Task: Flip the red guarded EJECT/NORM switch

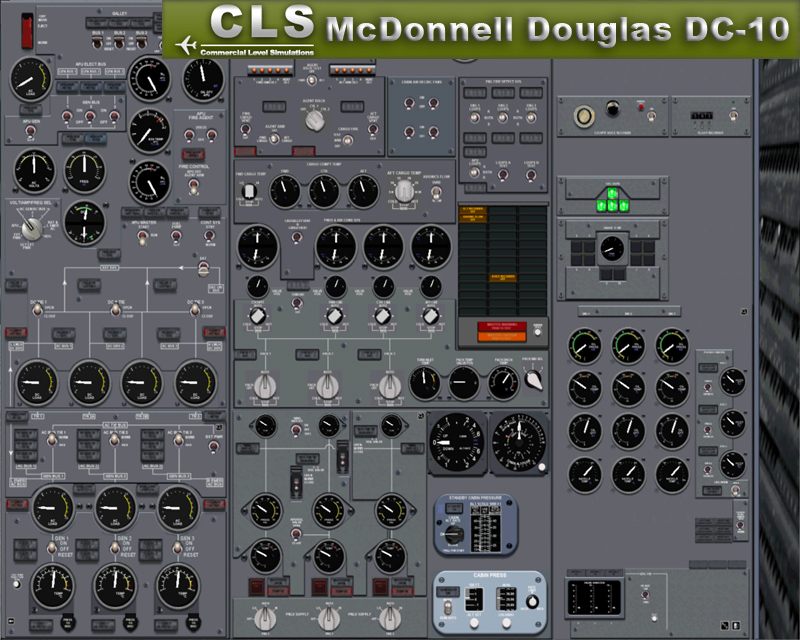Action: pyautogui.click(x=27, y=31)
